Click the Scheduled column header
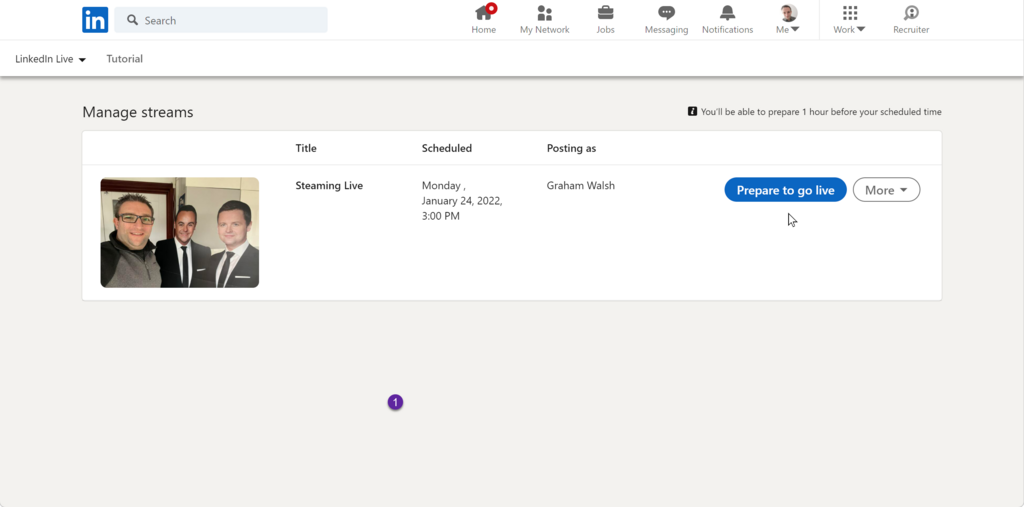 click(447, 148)
